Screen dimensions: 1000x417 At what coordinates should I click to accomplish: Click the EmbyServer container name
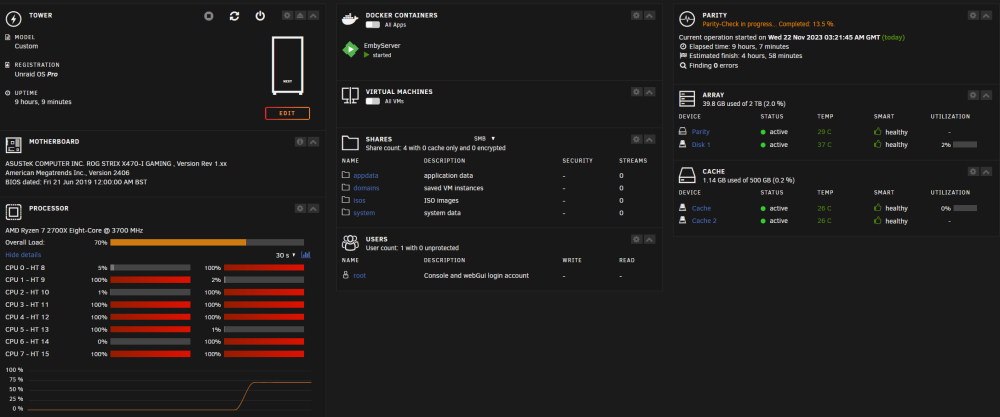click(382, 46)
